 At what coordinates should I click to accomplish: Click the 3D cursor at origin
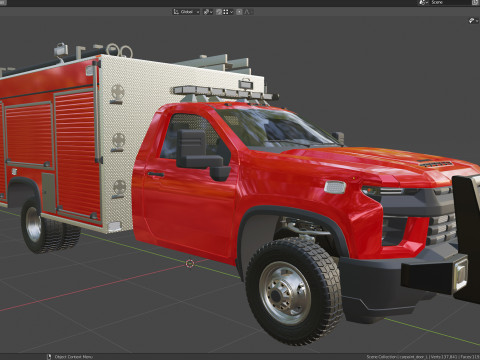coord(190,264)
